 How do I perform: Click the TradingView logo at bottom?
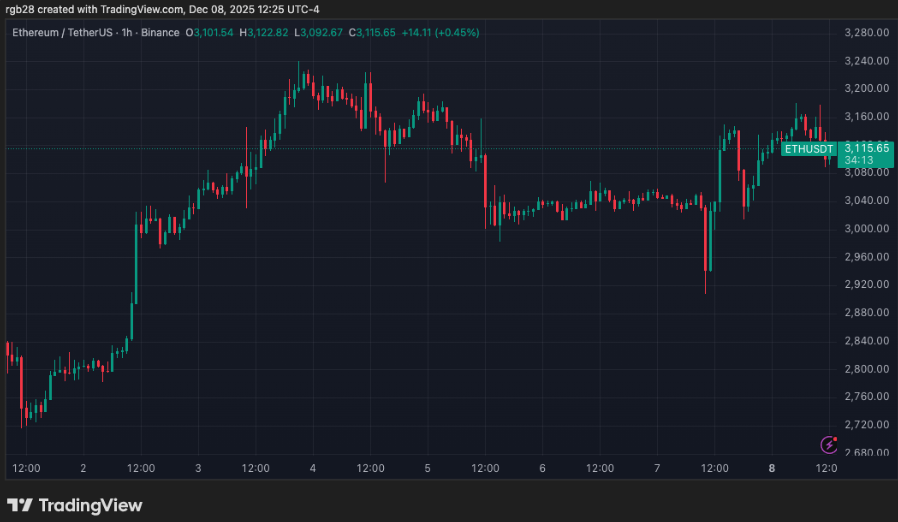[x=74, y=505]
